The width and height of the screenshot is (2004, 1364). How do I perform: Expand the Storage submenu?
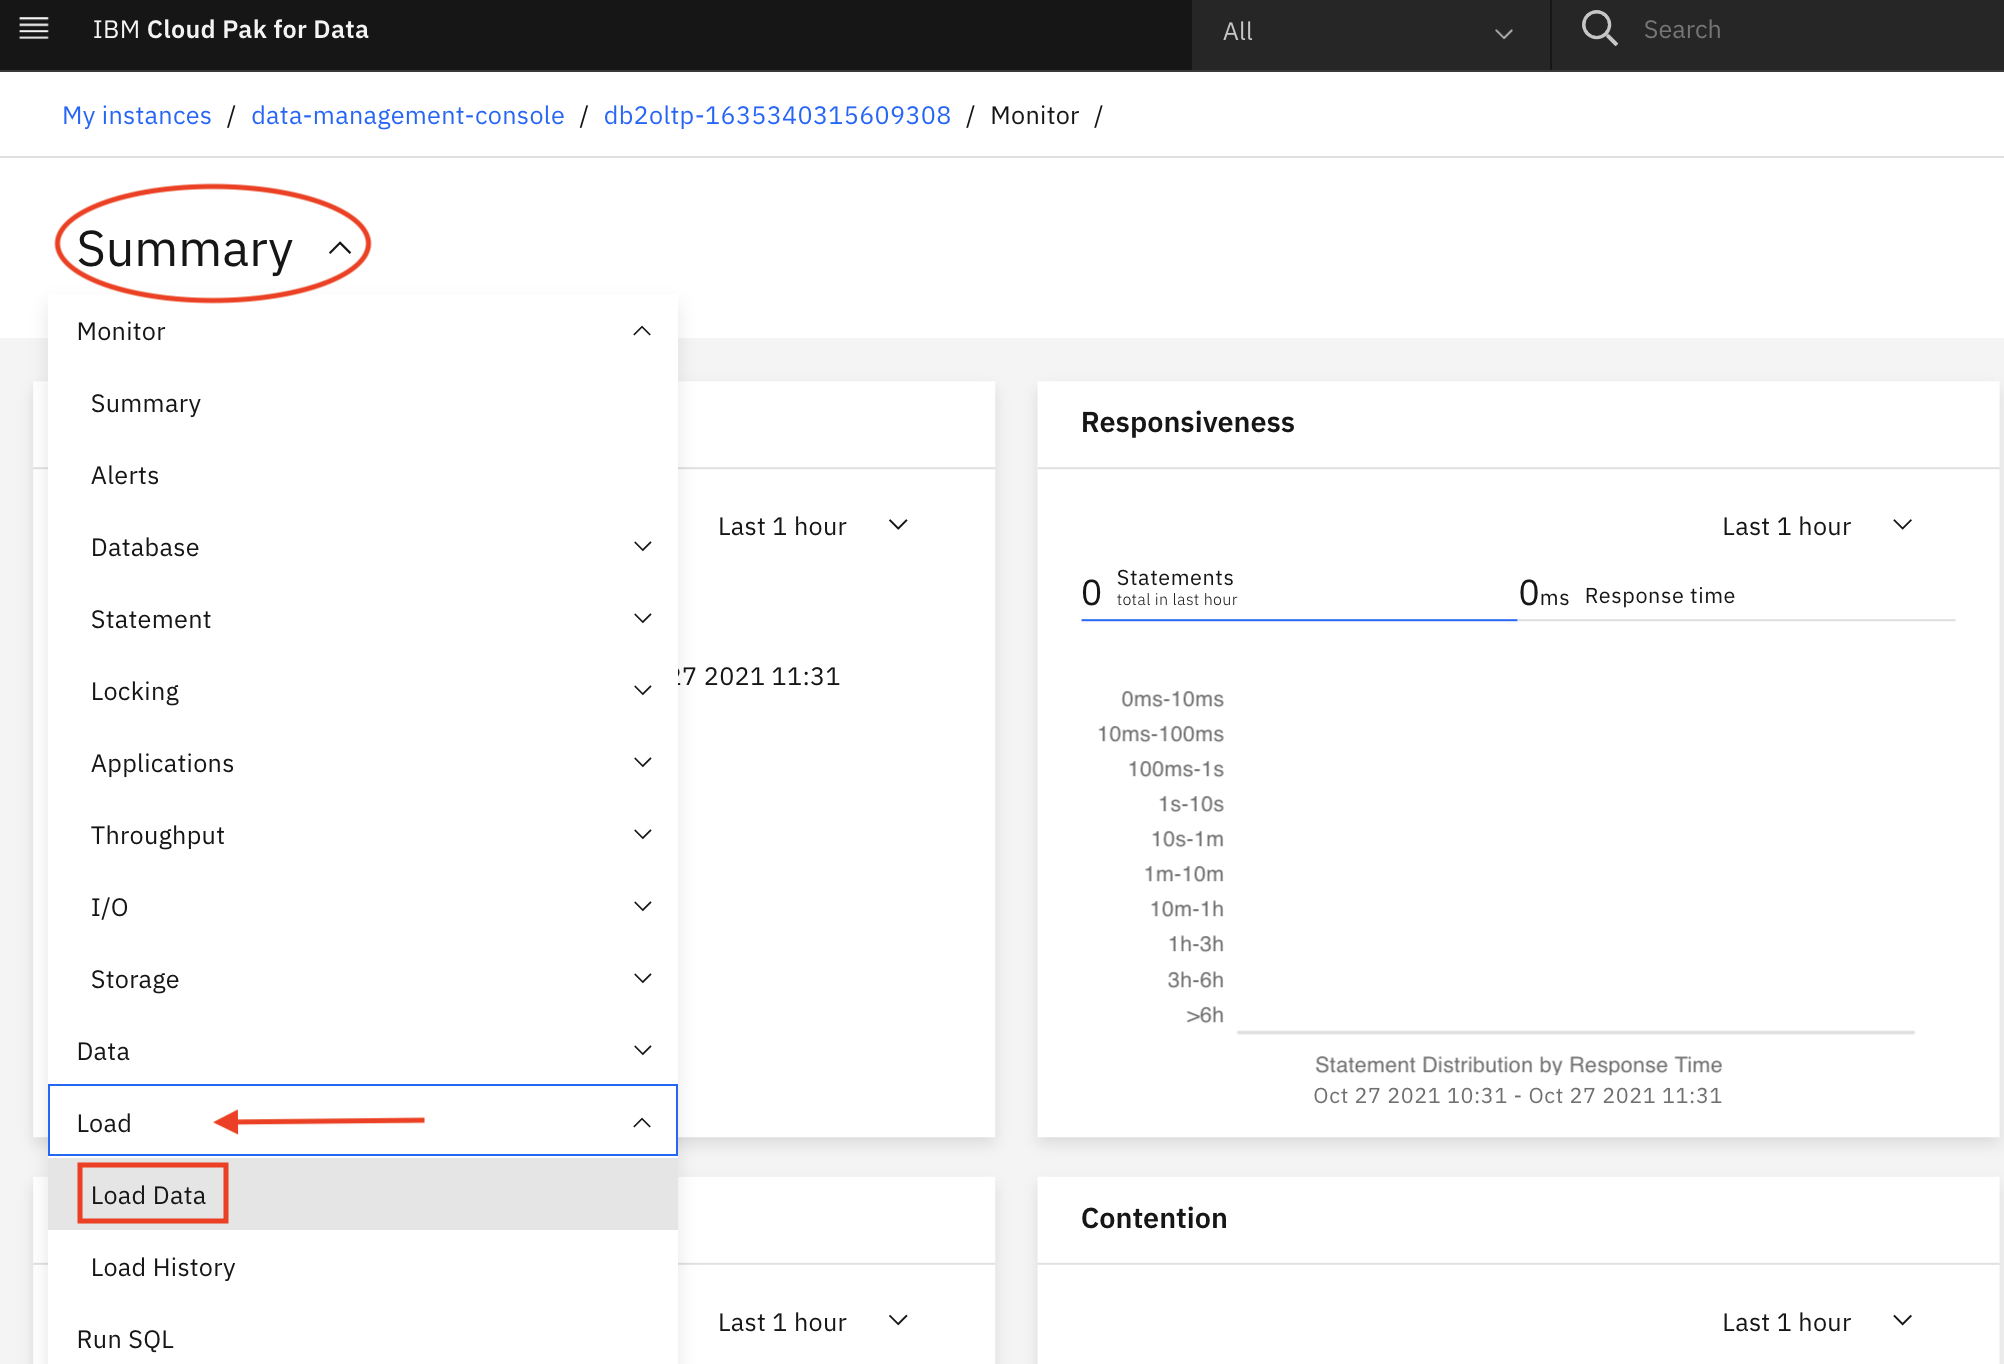(x=642, y=978)
